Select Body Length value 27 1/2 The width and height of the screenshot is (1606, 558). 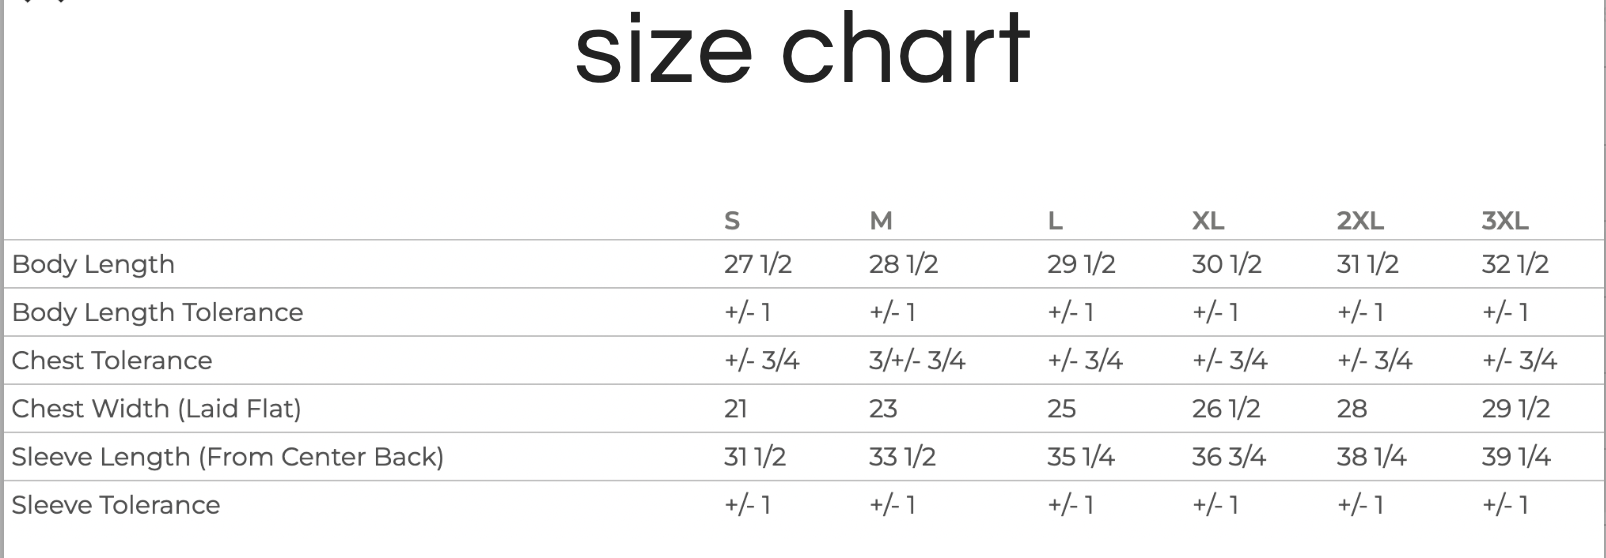(757, 265)
